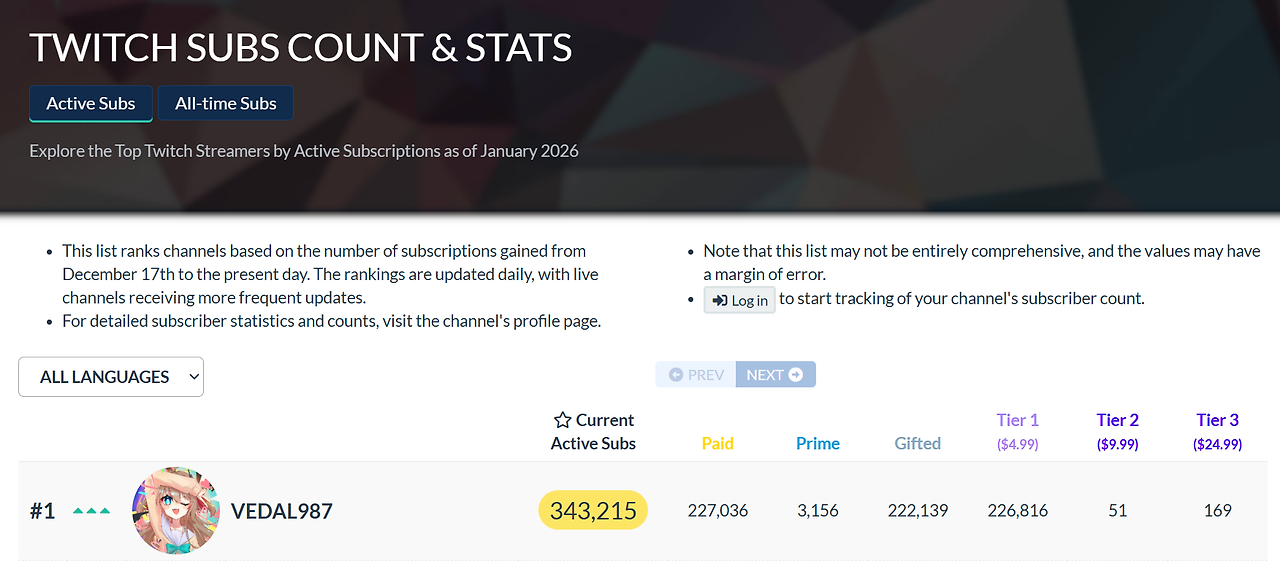Viewport: 1280px width, 561px height.
Task: Click the Current Active Subs column header
Action: click(x=594, y=431)
